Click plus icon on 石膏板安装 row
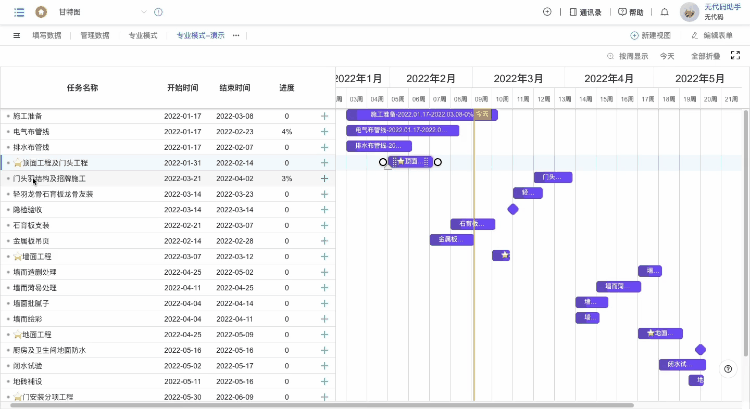The width and height of the screenshot is (750, 409). pyautogui.click(x=324, y=225)
